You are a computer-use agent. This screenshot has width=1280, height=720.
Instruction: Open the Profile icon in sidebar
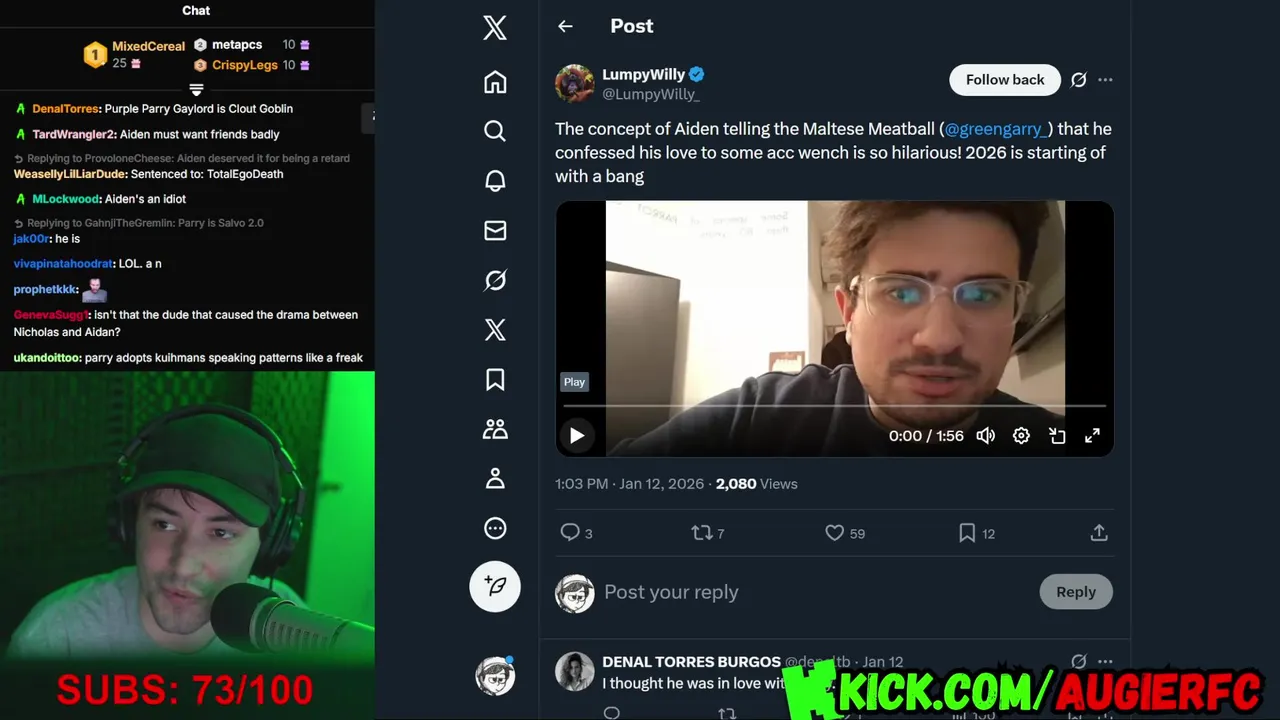[x=495, y=479]
